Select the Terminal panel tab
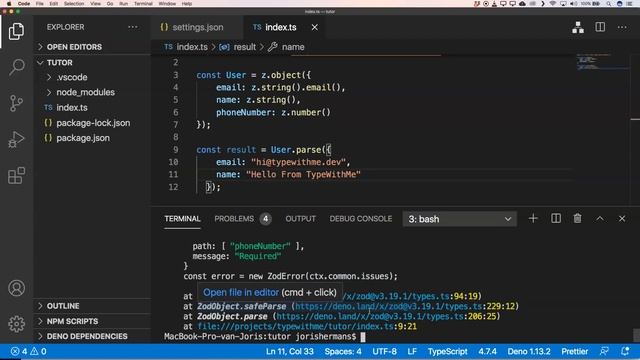 pyautogui.click(x=182, y=219)
